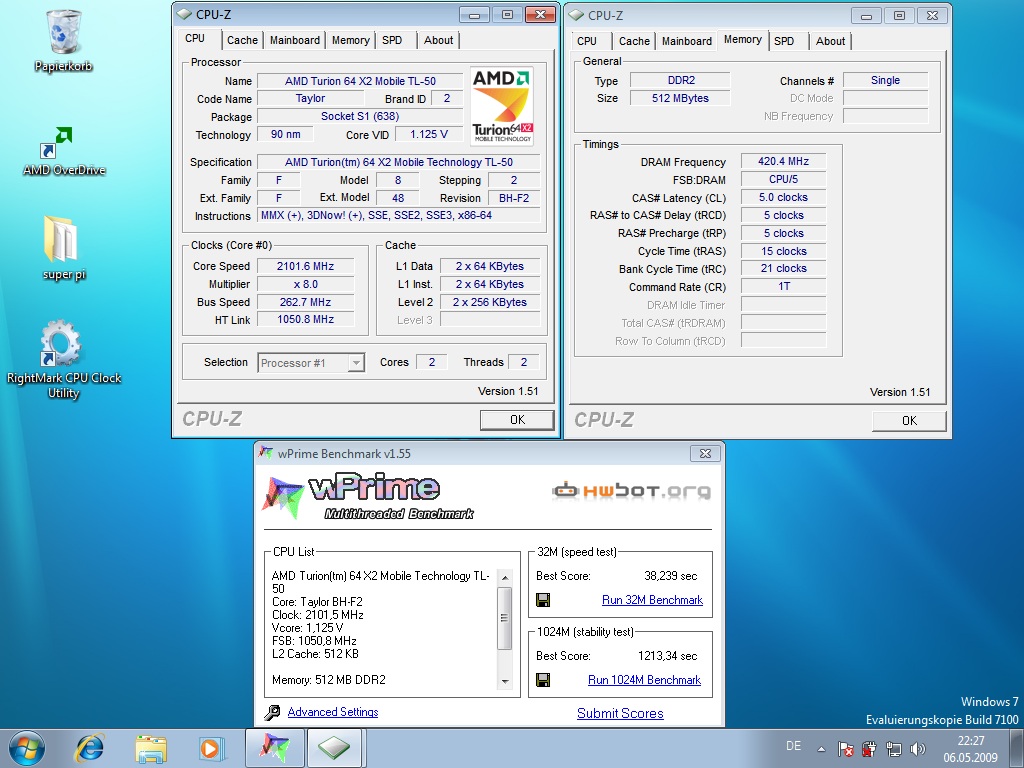Image resolution: width=1024 pixels, height=768 pixels.
Task: Open the network tray icon
Action: click(893, 748)
